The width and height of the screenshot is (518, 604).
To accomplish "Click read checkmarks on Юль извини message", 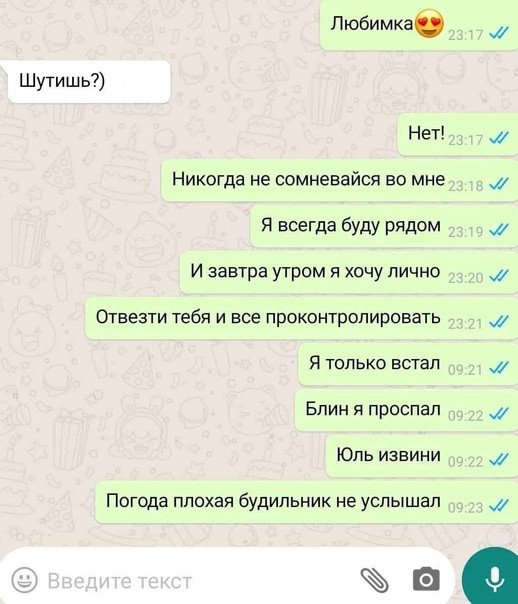I will click(499, 460).
